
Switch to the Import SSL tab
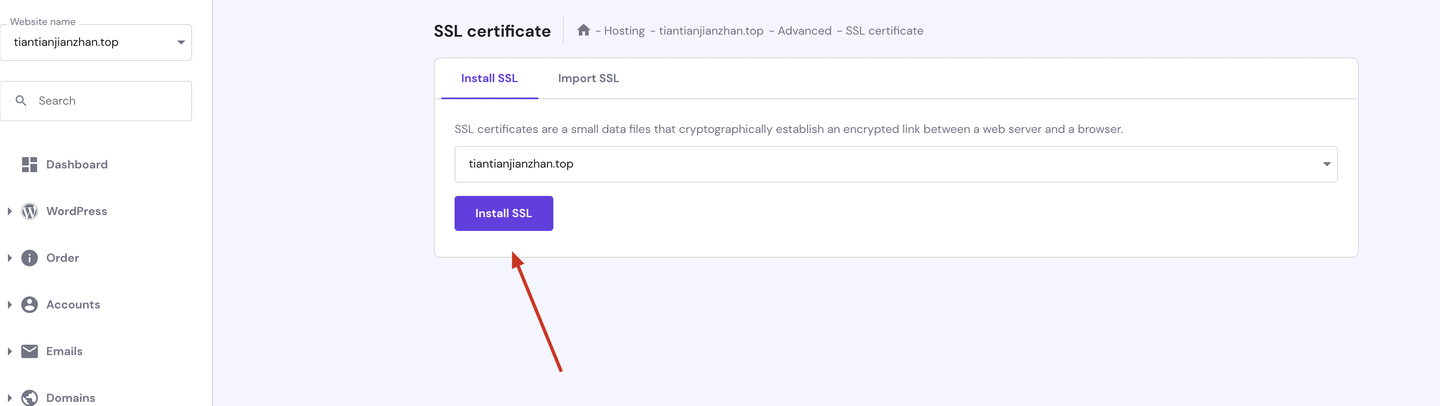(588, 78)
